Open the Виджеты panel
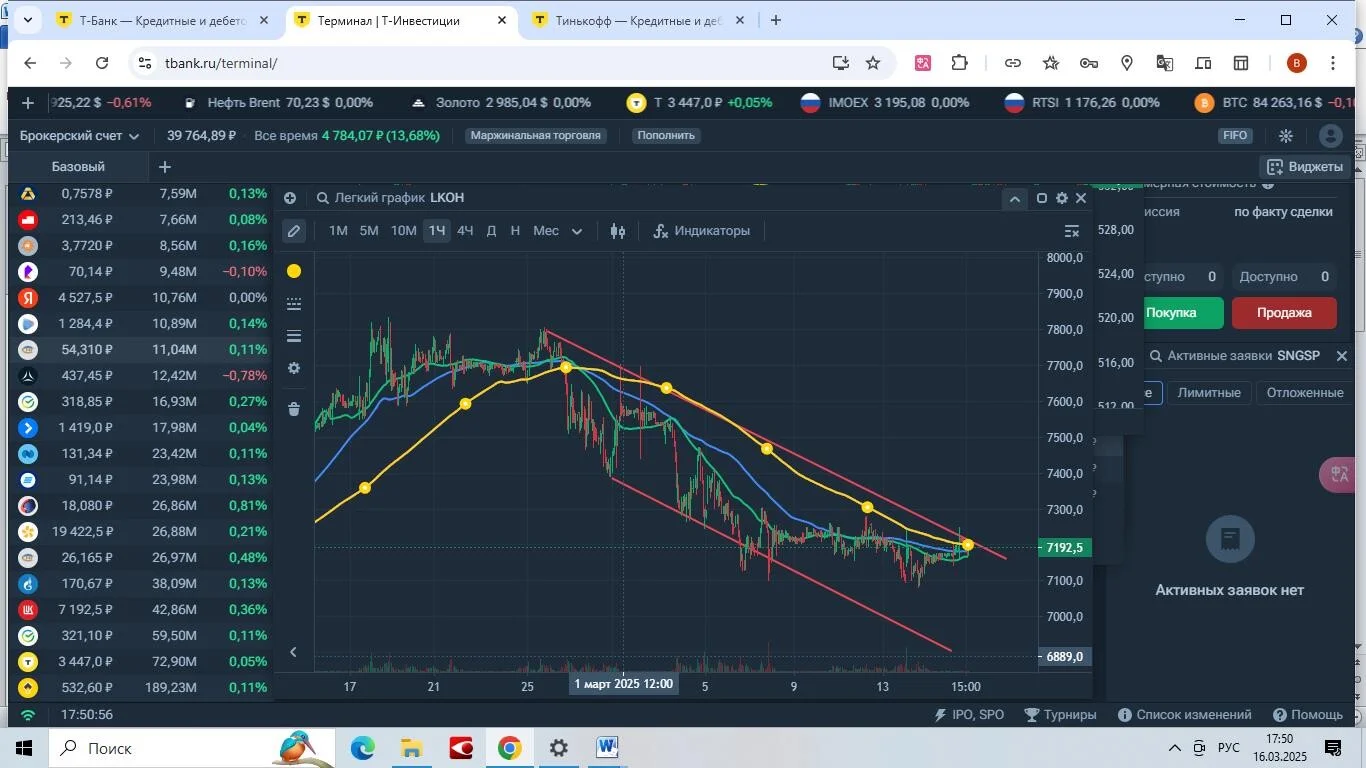Screen dimensions: 1366x768 point(1305,167)
